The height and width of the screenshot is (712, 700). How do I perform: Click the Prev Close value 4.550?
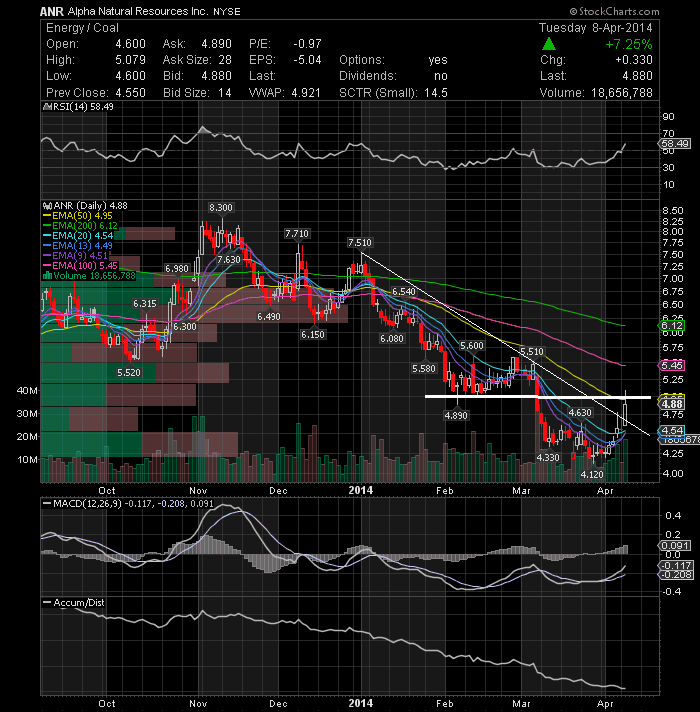click(130, 93)
